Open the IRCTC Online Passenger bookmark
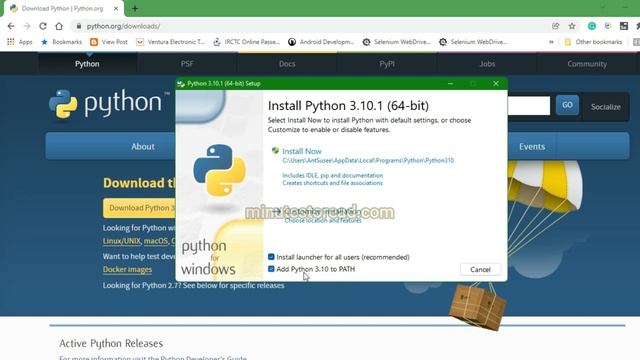The width and height of the screenshot is (640, 360). (247, 42)
